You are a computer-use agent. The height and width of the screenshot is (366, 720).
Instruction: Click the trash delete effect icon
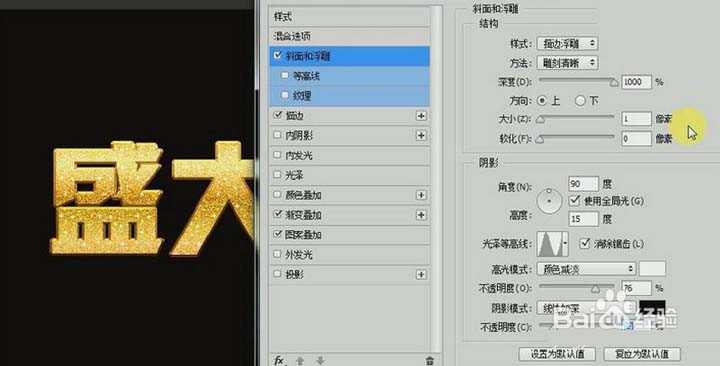click(430, 360)
